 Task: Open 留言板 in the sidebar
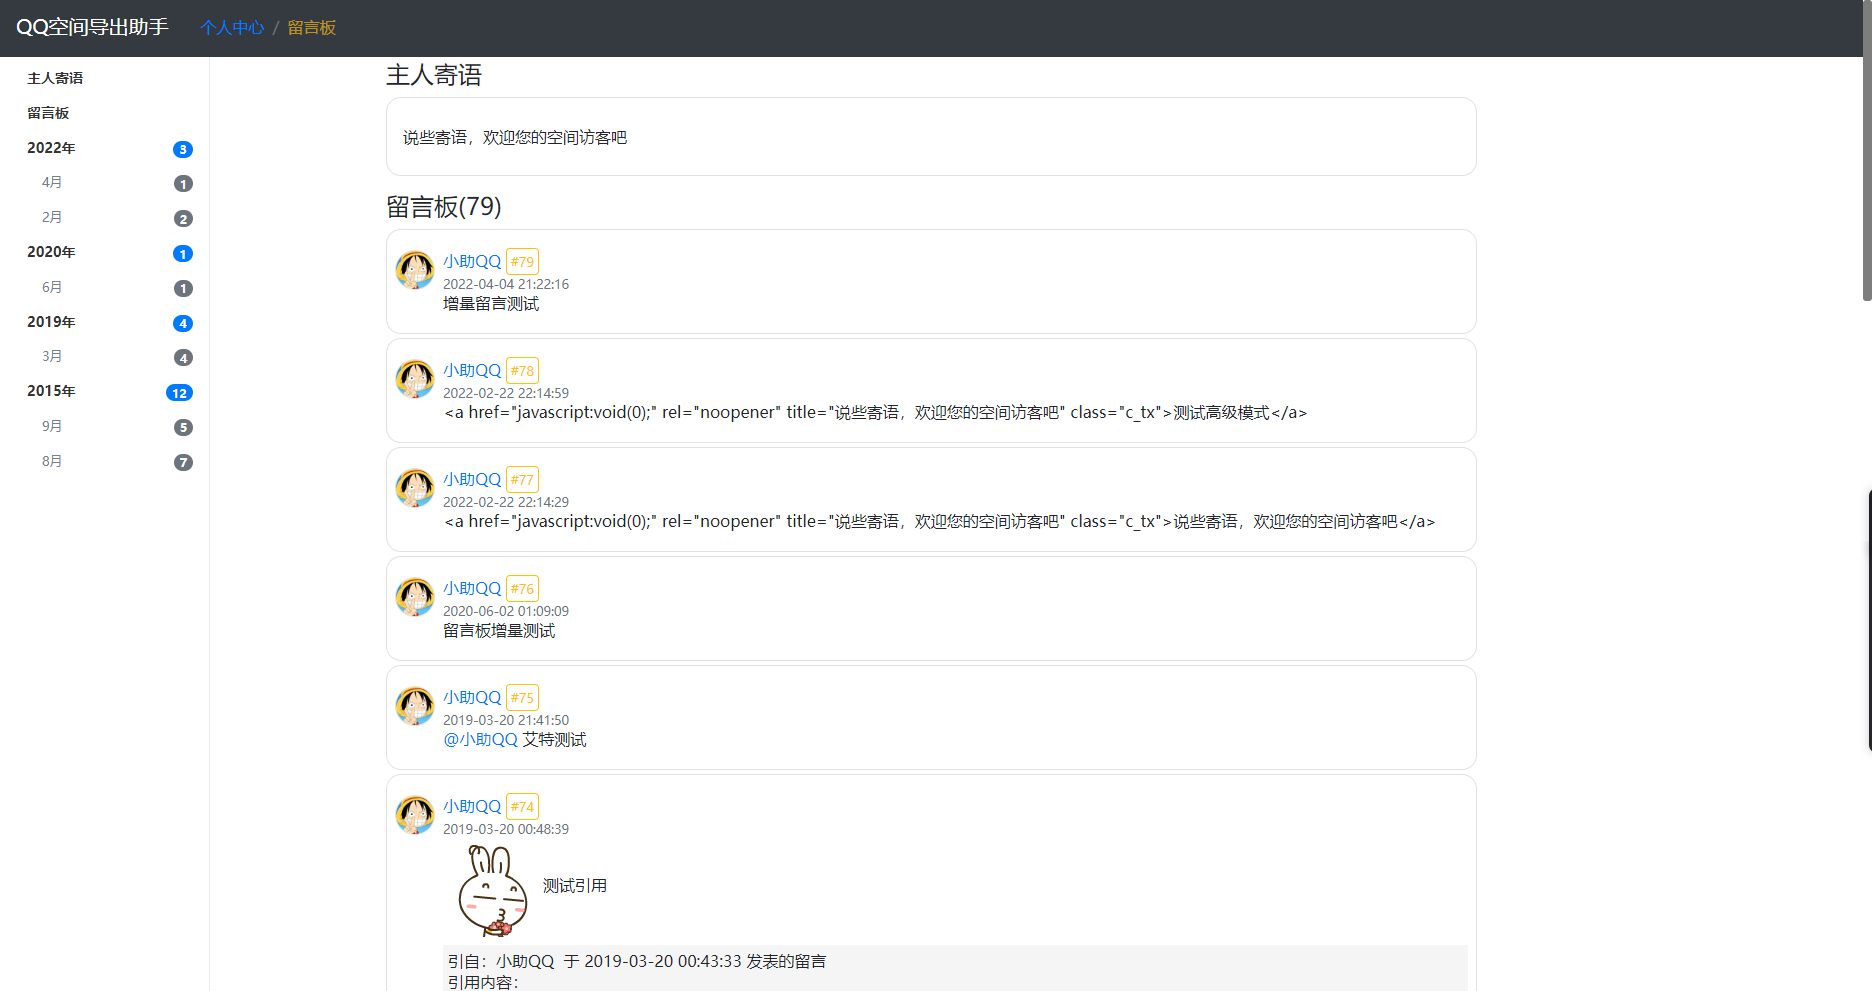[x=48, y=113]
